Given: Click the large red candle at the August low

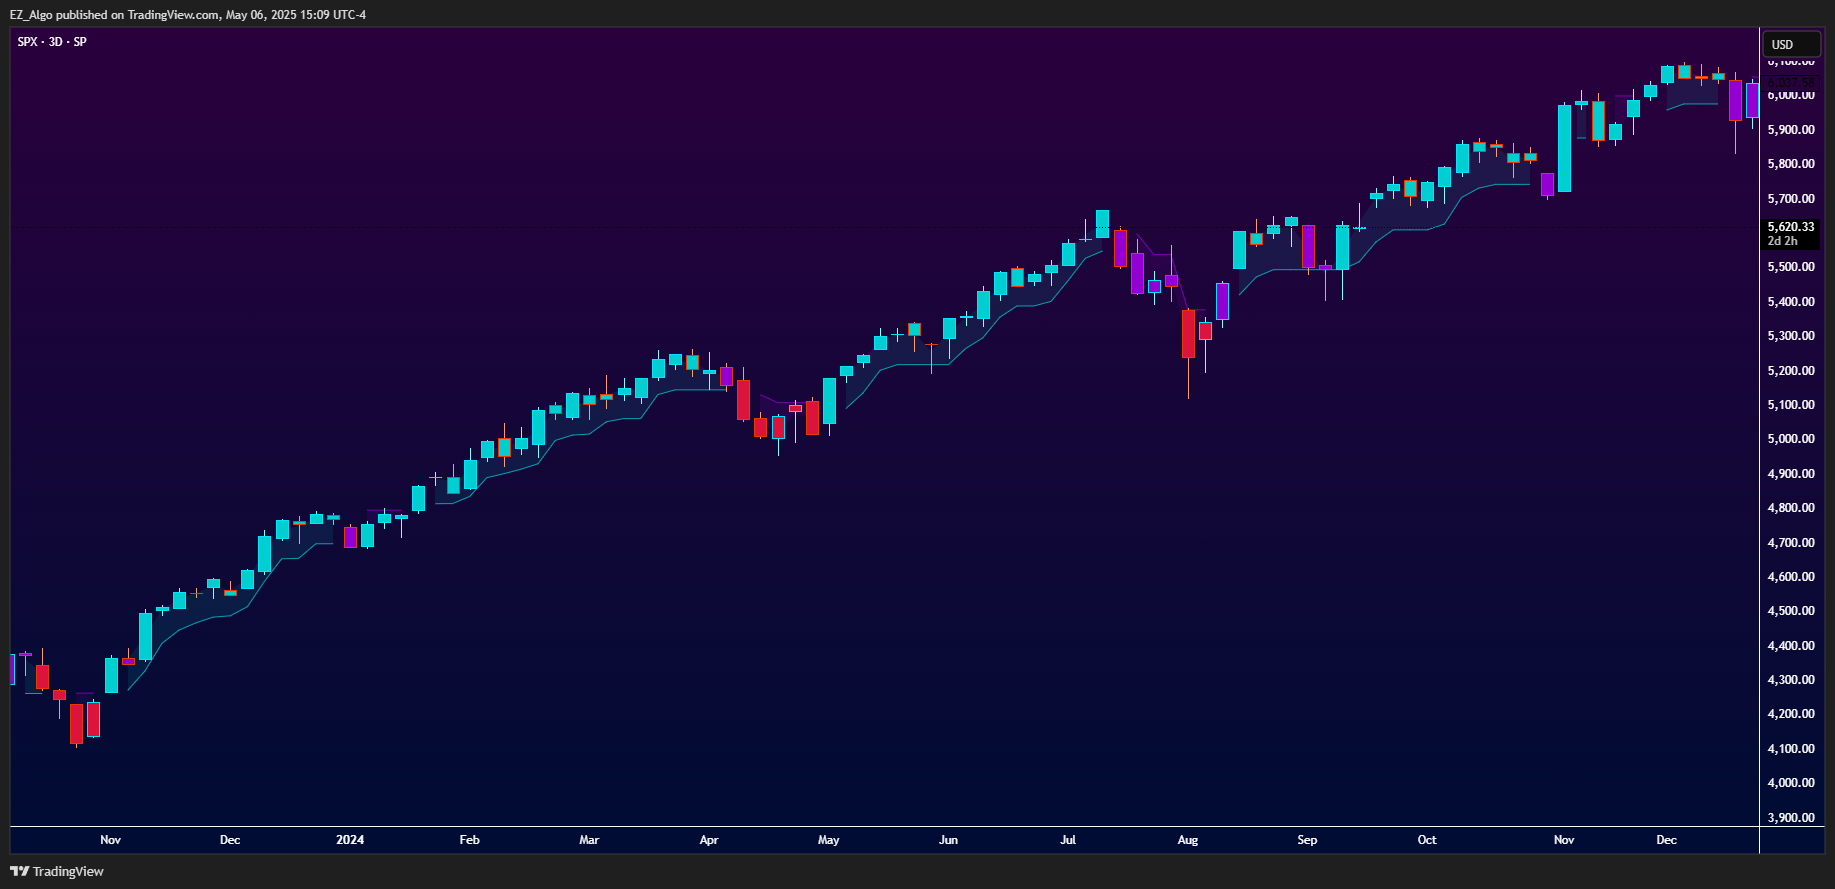Looking at the screenshot, I should tap(1188, 334).
